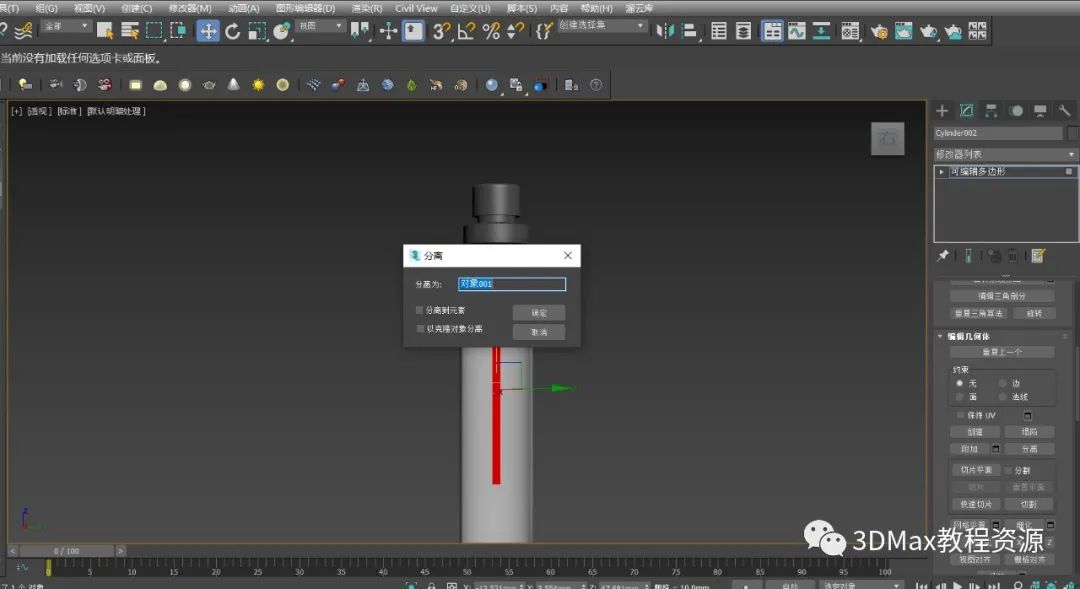
Task: Enable the 分离到元素 checkbox
Action: 420,310
